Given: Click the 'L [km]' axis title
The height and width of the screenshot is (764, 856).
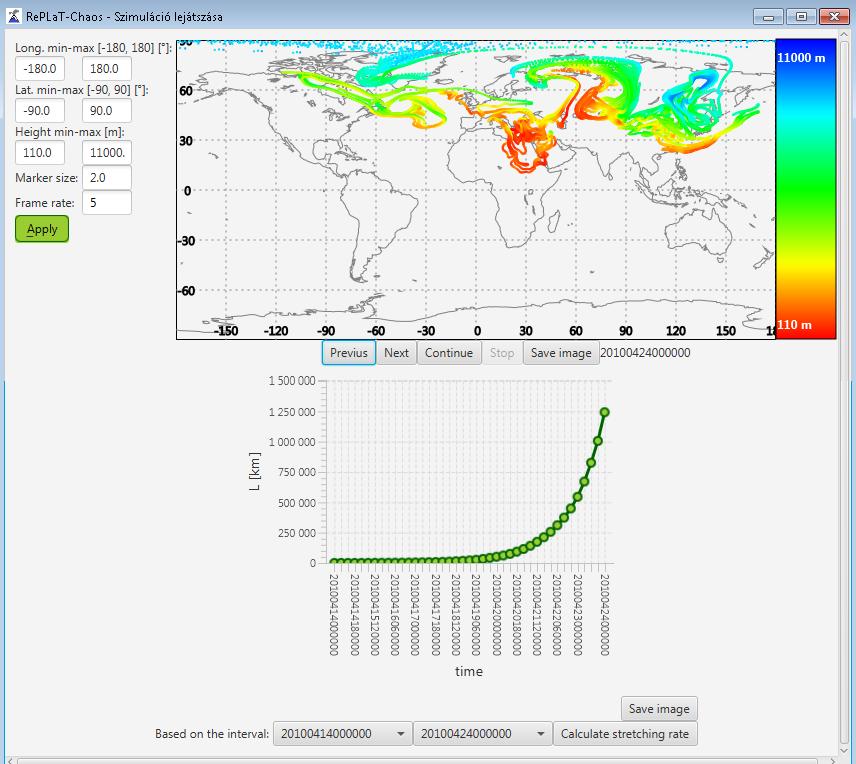Looking at the screenshot, I should pyautogui.click(x=254, y=471).
